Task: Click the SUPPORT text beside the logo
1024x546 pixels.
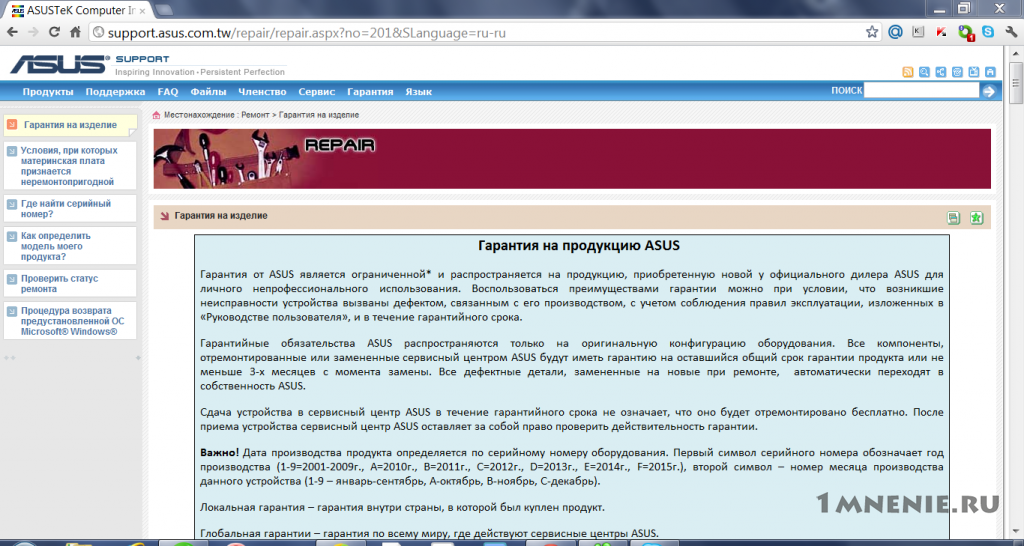Action: point(142,59)
